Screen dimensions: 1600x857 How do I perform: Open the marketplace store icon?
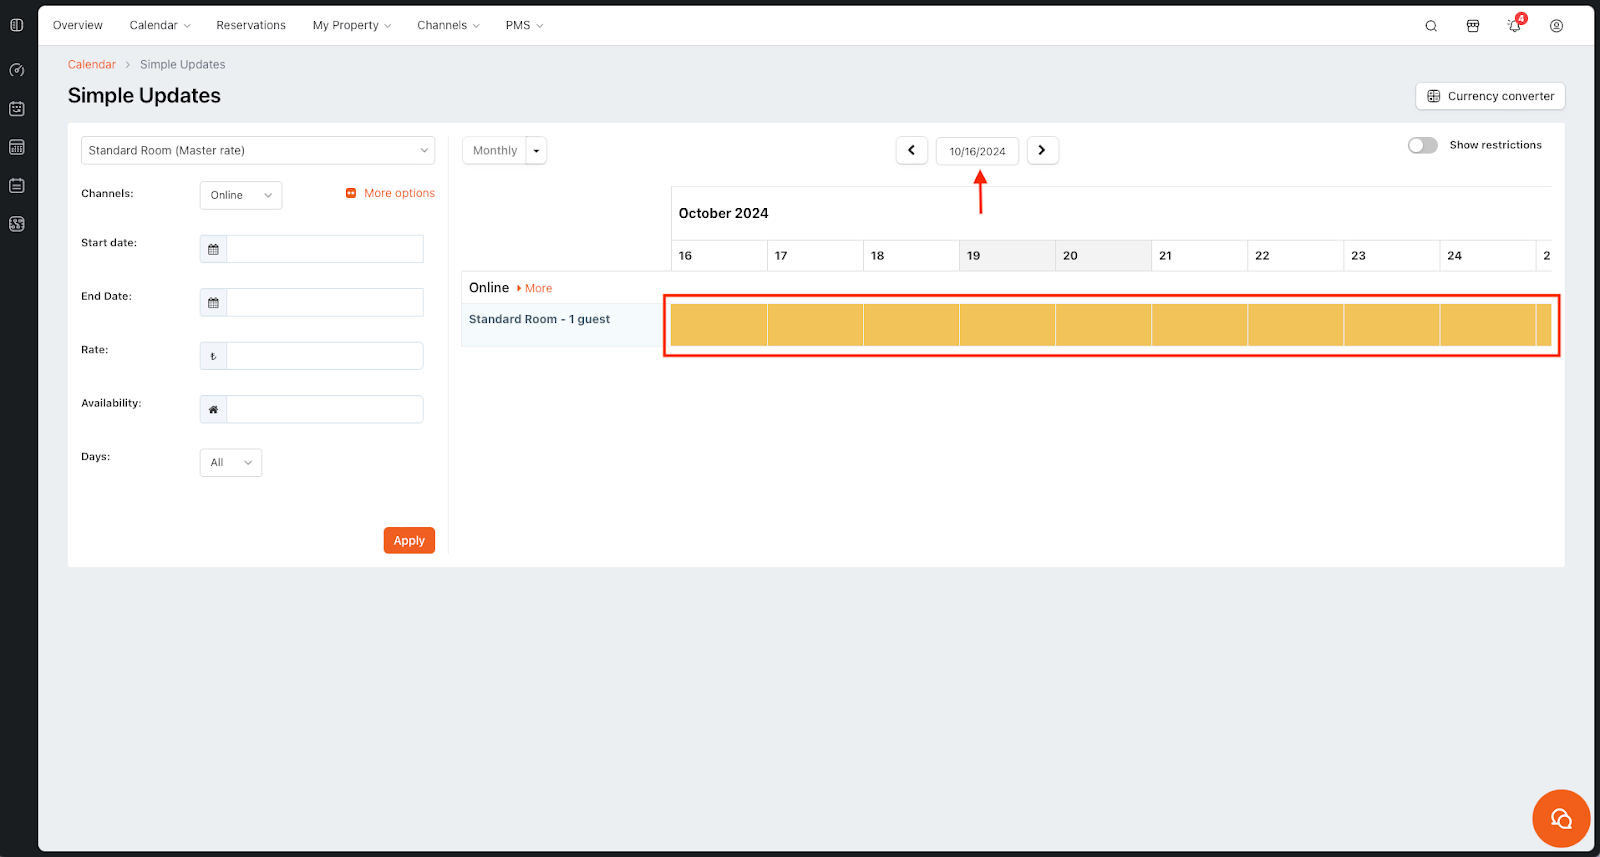pyautogui.click(x=1473, y=26)
